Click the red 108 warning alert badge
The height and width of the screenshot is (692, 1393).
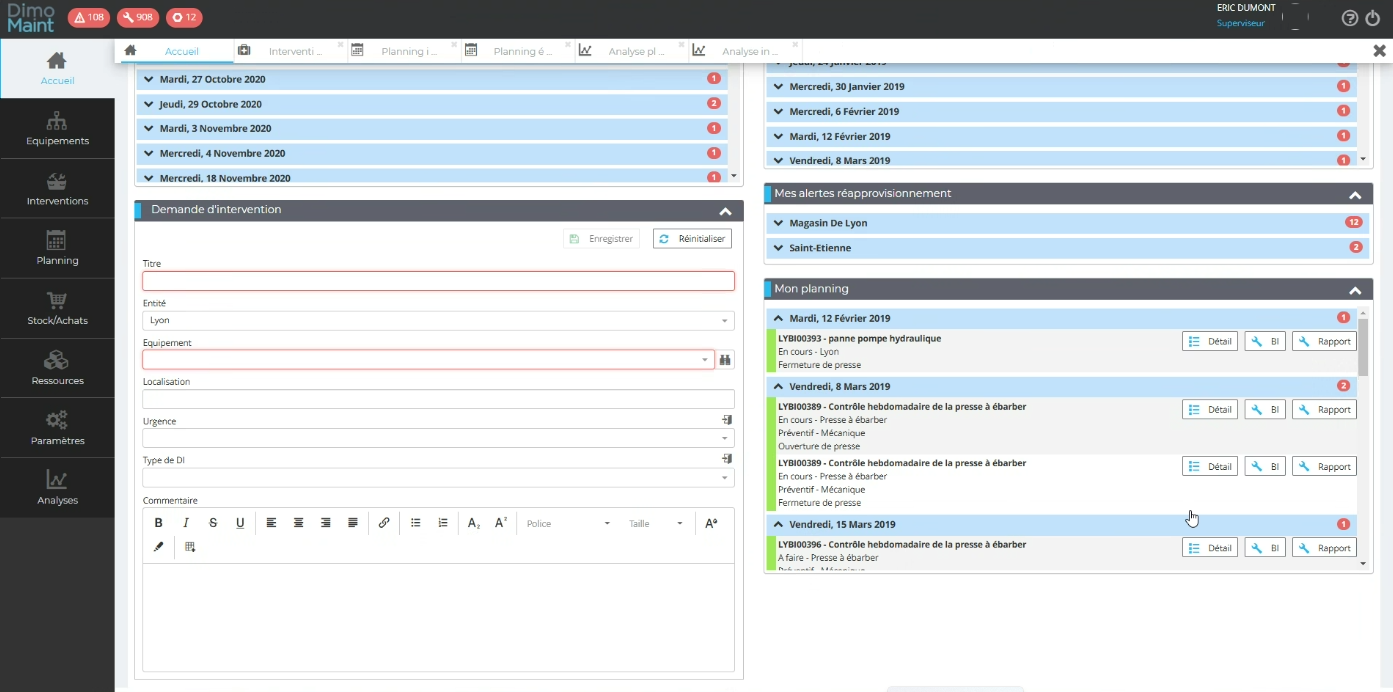pyautogui.click(x=89, y=17)
